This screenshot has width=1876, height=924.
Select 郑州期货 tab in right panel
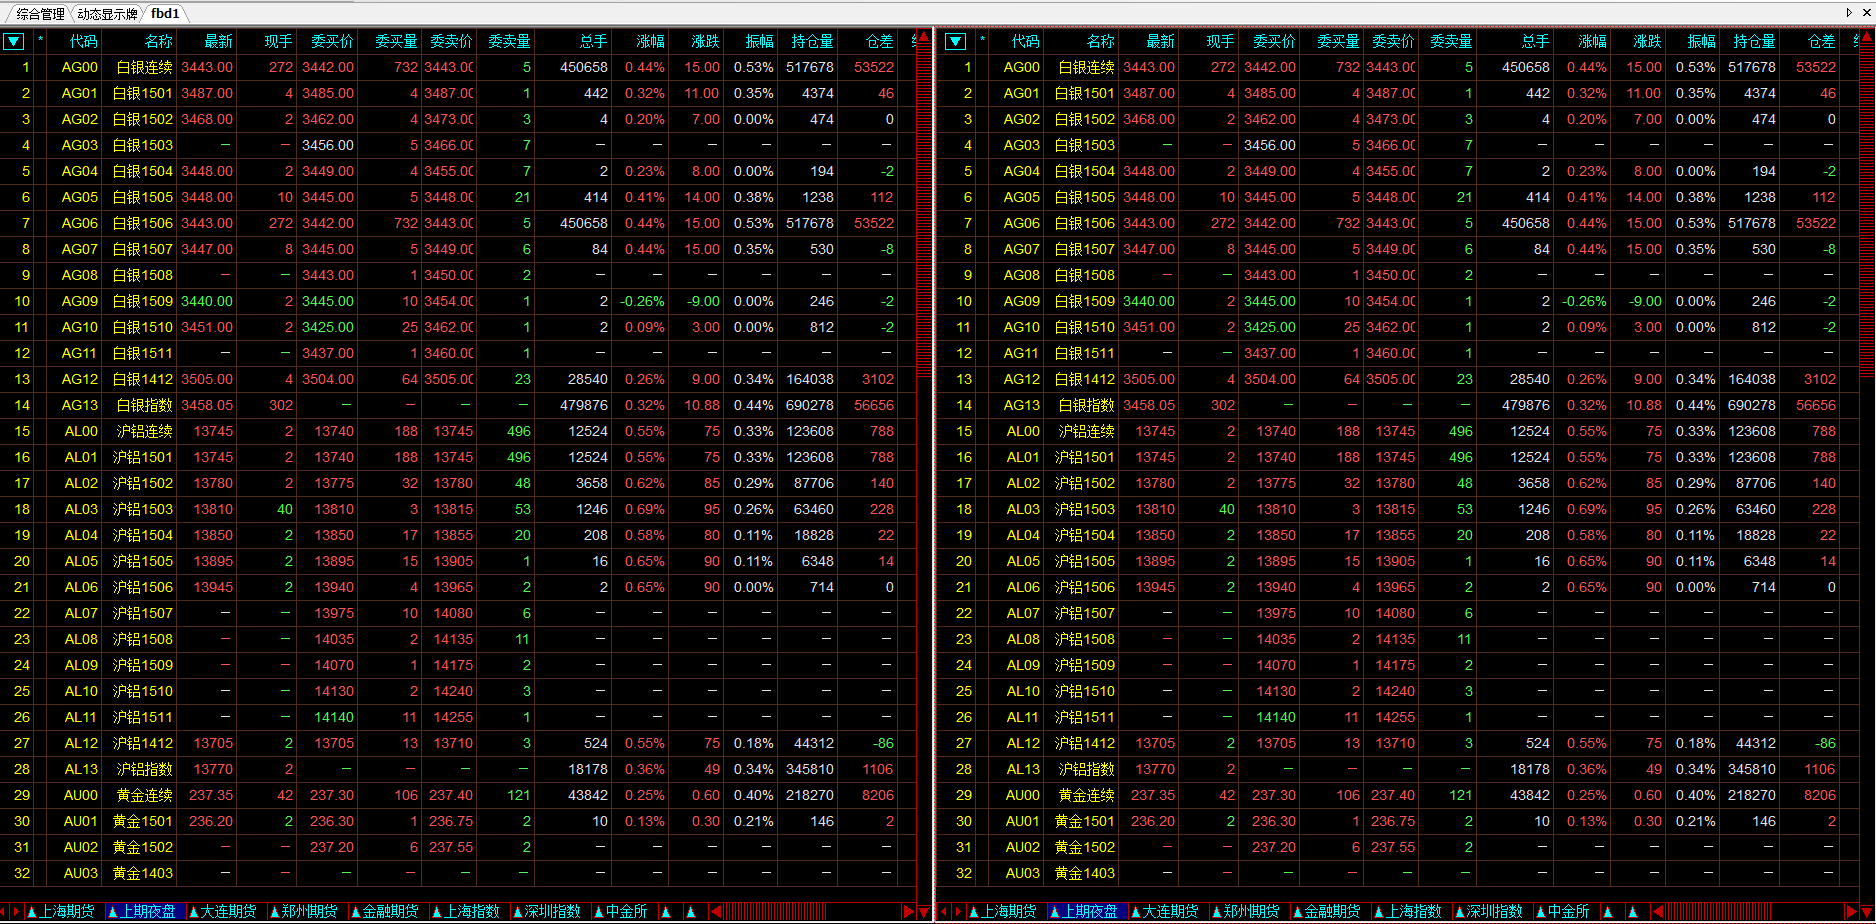pos(1250,912)
